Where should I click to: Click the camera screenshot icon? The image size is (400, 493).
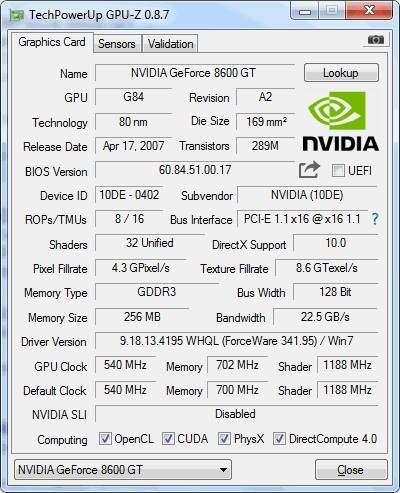(x=376, y=40)
